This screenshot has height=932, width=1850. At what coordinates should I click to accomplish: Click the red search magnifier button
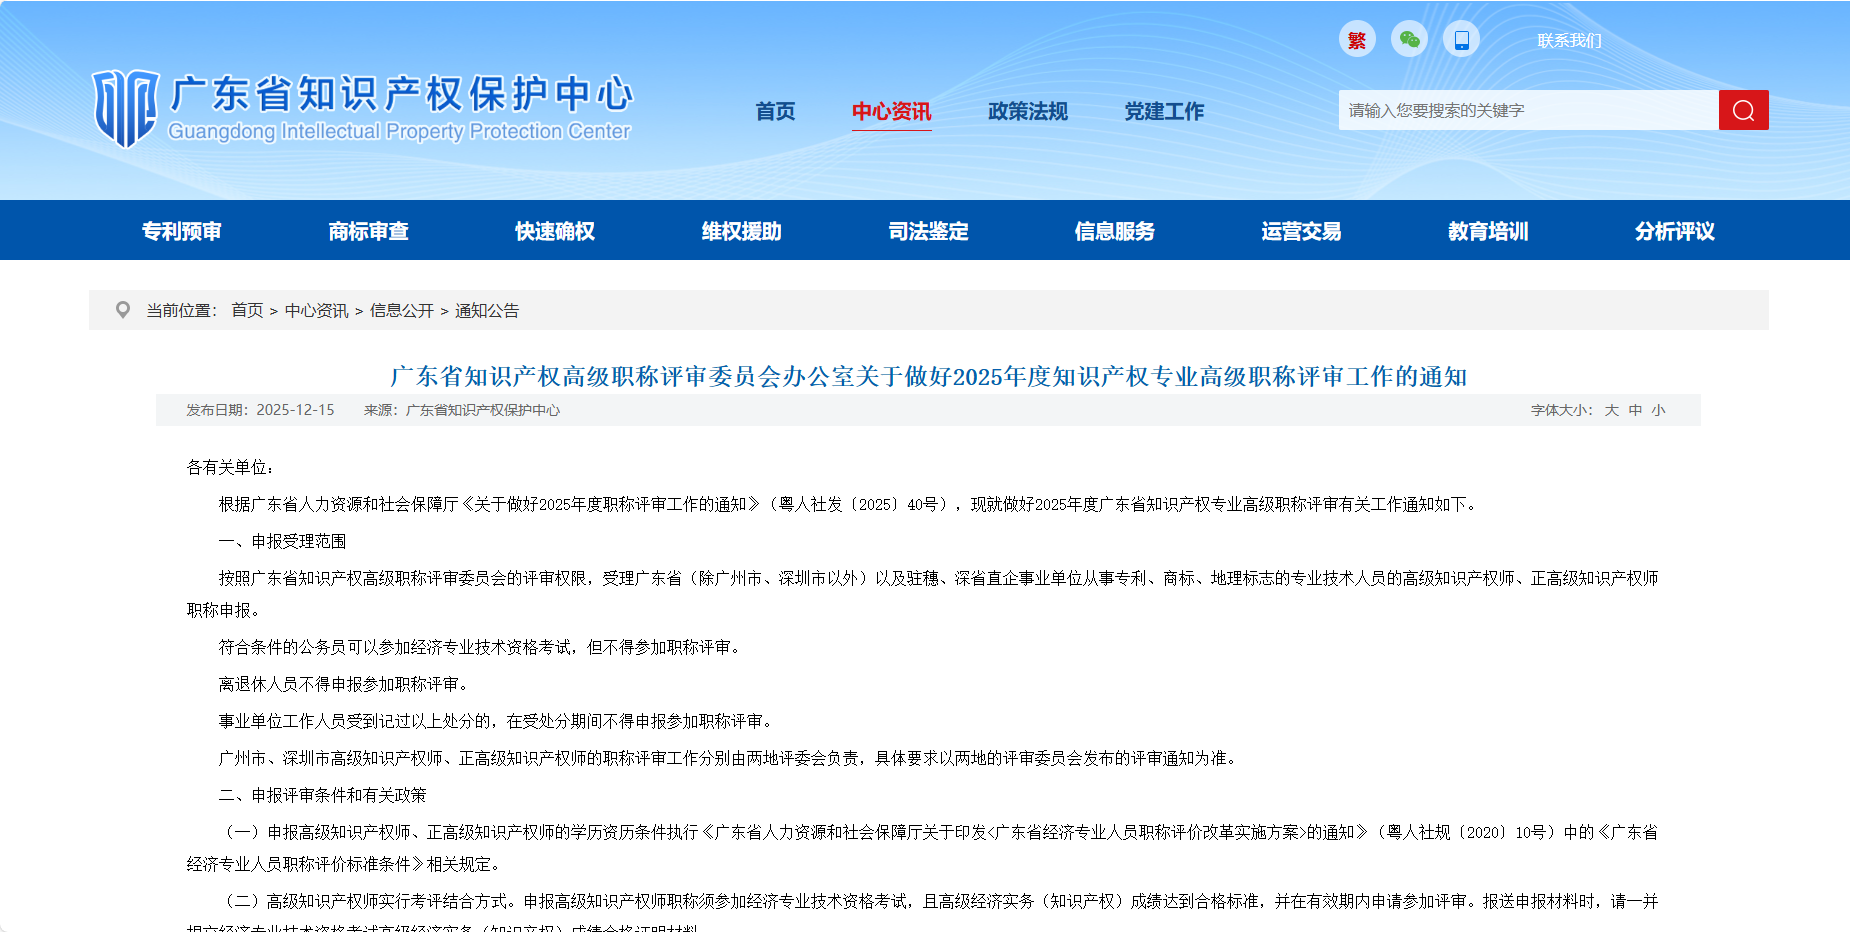click(x=1743, y=110)
